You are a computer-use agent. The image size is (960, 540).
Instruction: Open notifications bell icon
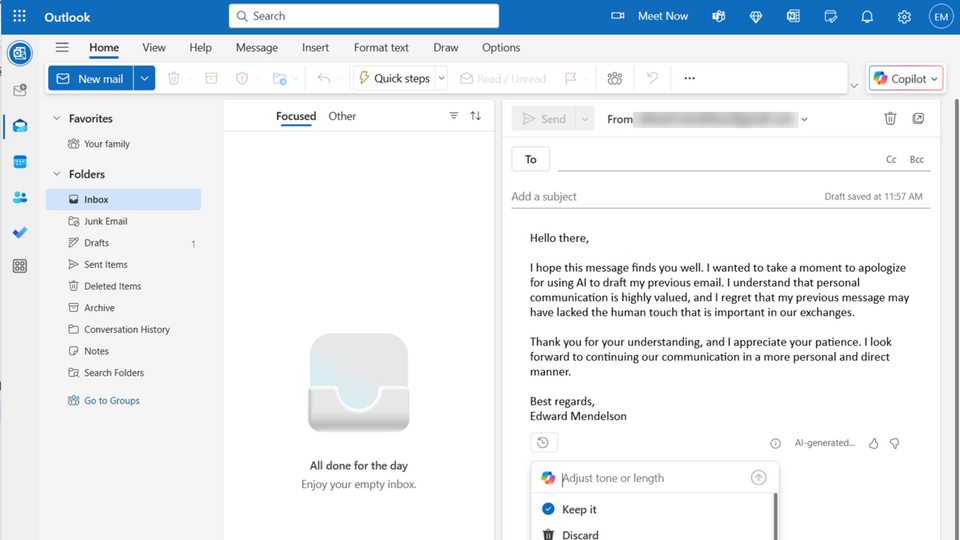pos(867,16)
